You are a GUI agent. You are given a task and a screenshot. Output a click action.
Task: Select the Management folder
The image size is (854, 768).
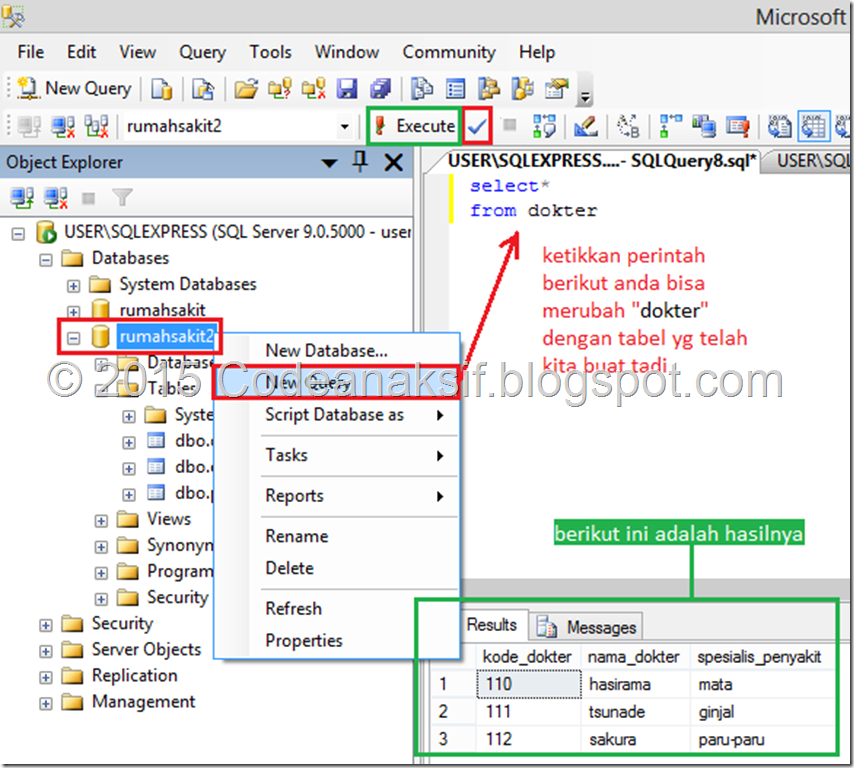coord(143,702)
